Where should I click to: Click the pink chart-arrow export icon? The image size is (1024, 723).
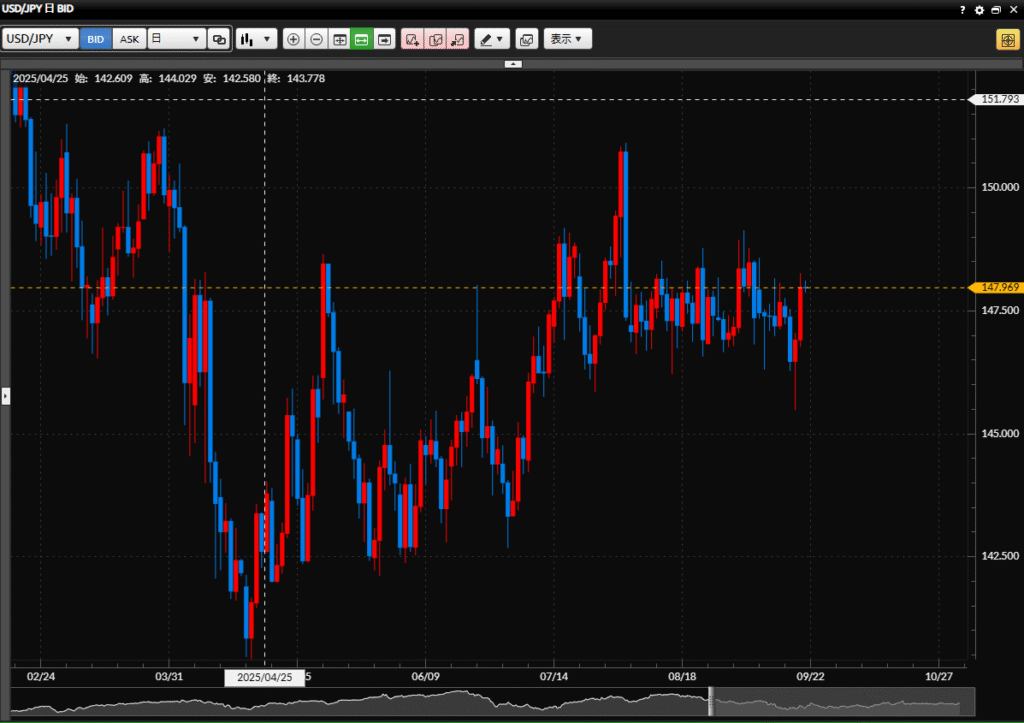tap(458, 39)
